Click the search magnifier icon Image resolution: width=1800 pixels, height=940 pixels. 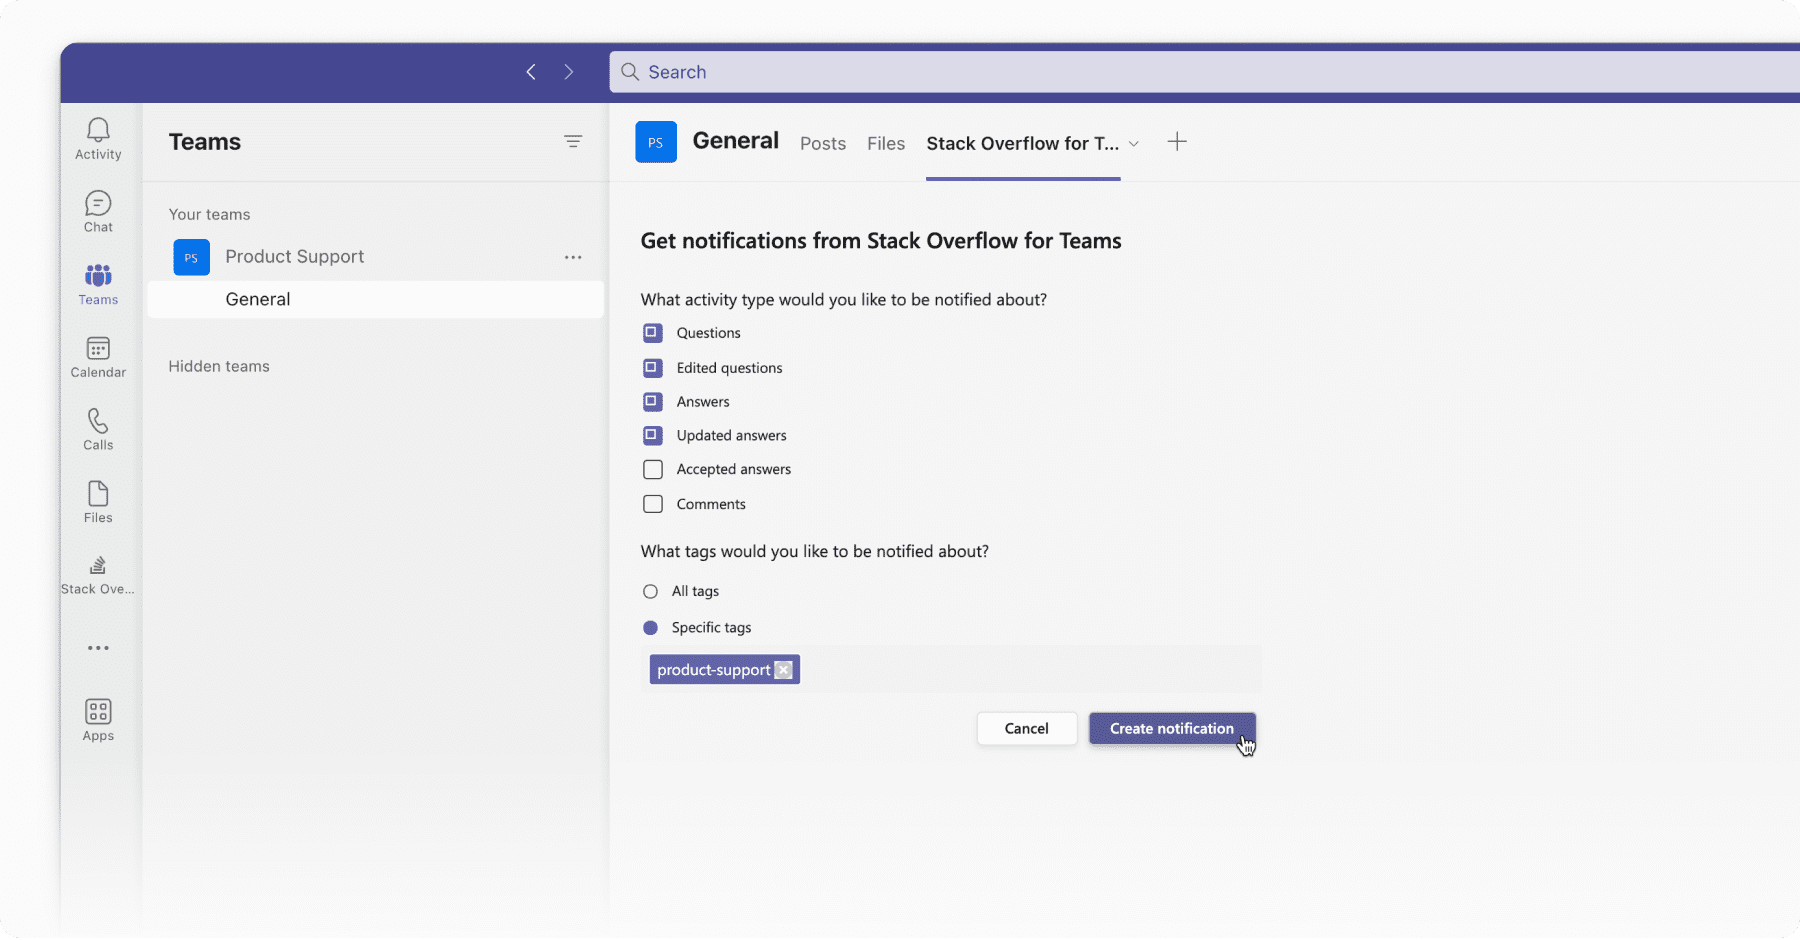(x=630, y=72)
